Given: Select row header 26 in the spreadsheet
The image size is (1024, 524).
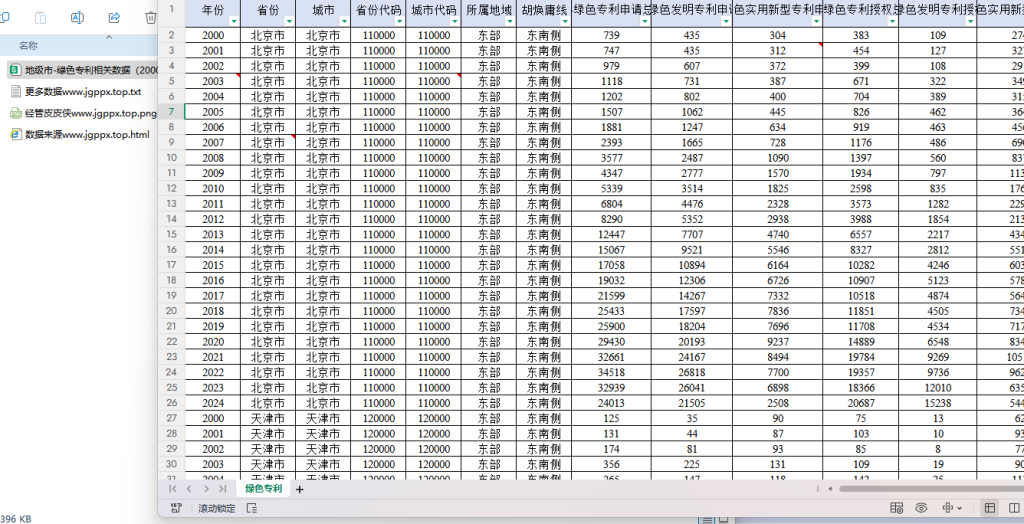Looking at the screenshot, I should coord(171,403).
